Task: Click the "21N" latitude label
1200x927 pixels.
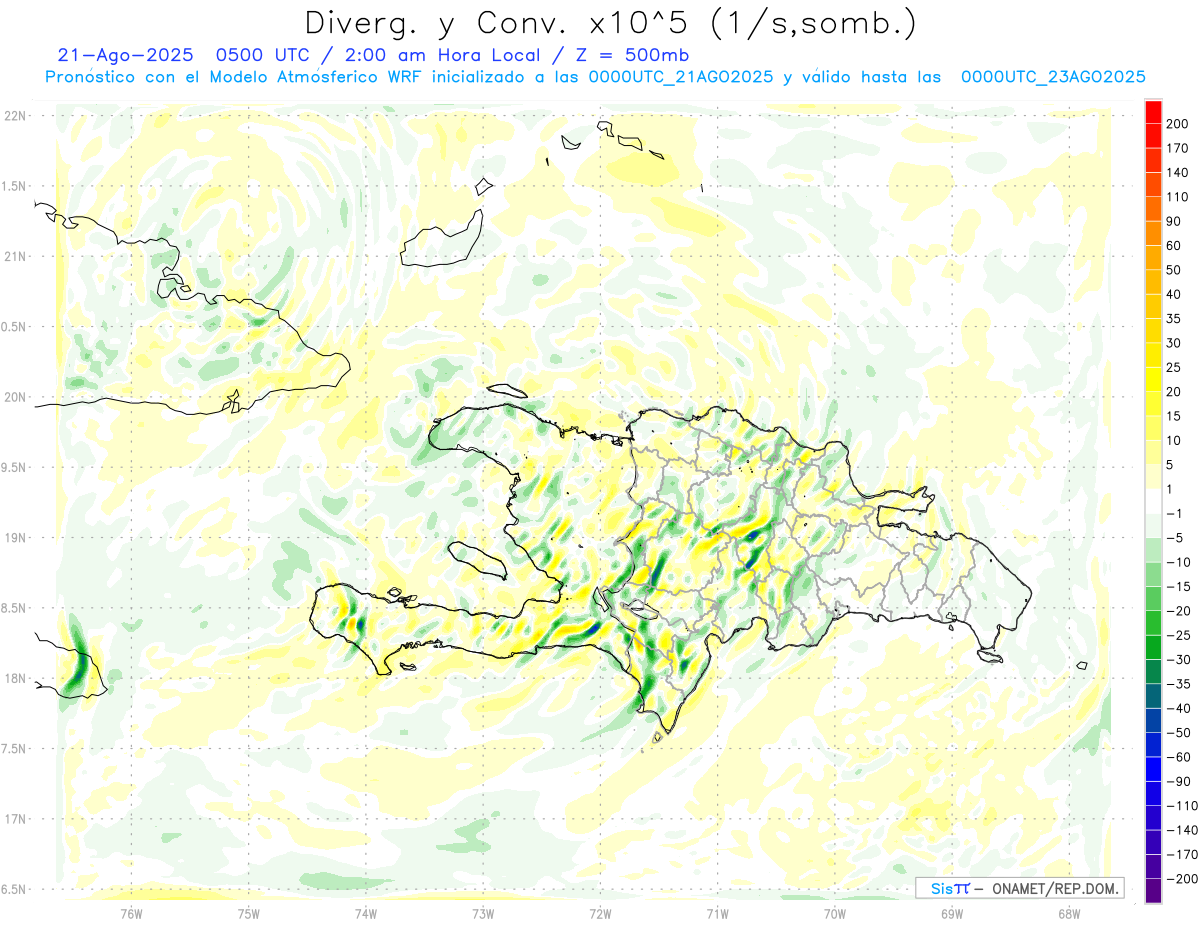Action: tap(16, 256)
